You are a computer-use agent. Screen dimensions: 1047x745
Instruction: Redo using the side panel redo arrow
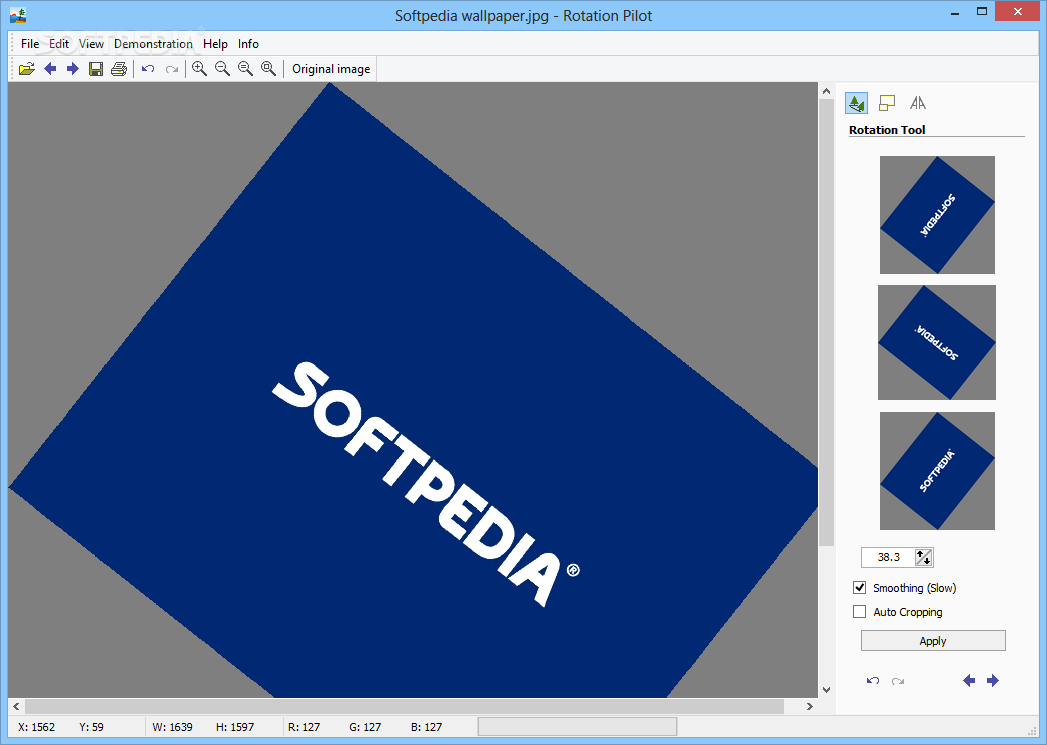[897, 681]
